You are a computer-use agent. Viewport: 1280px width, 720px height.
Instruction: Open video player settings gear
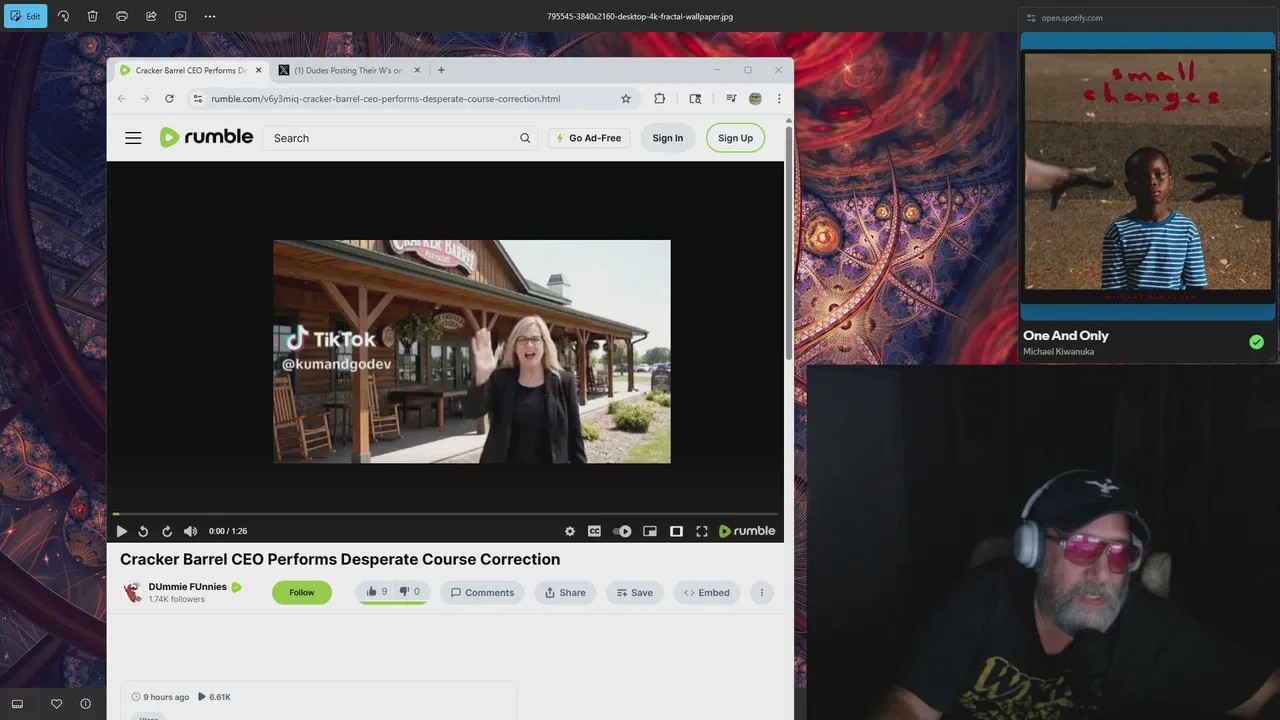tap(570, 531)
